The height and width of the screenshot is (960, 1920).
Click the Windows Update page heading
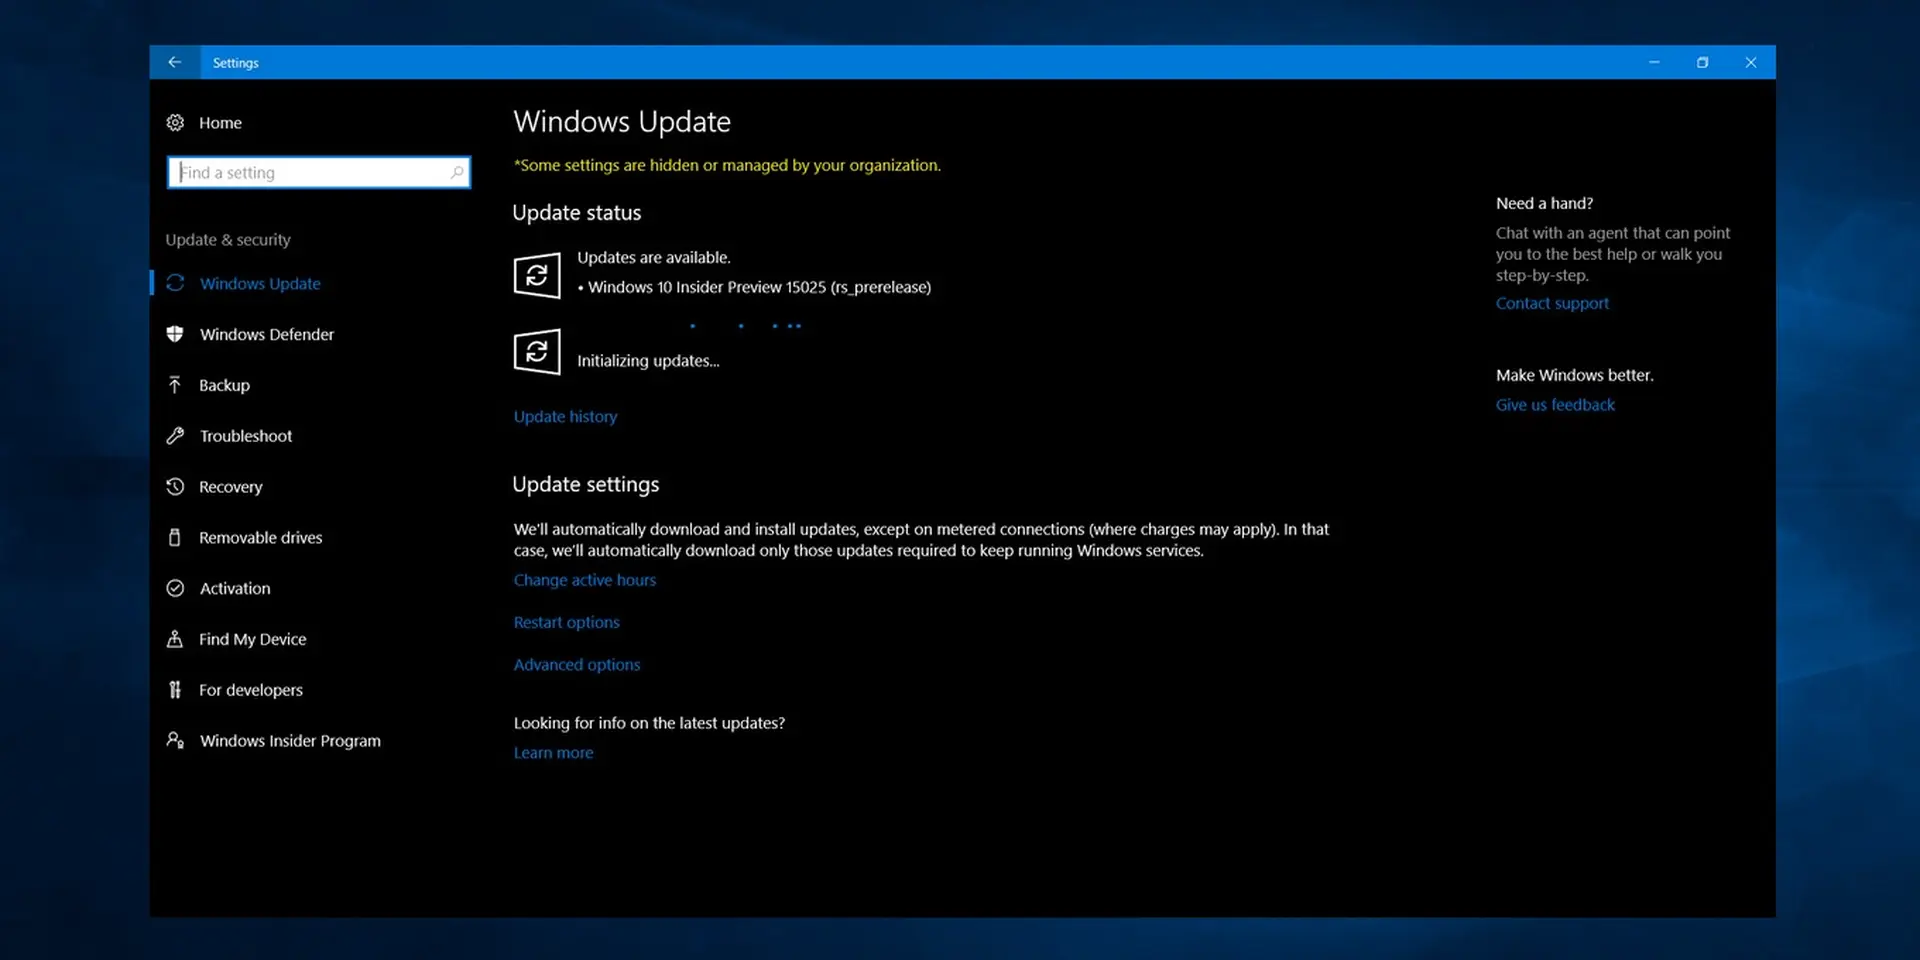click(622, 122)
